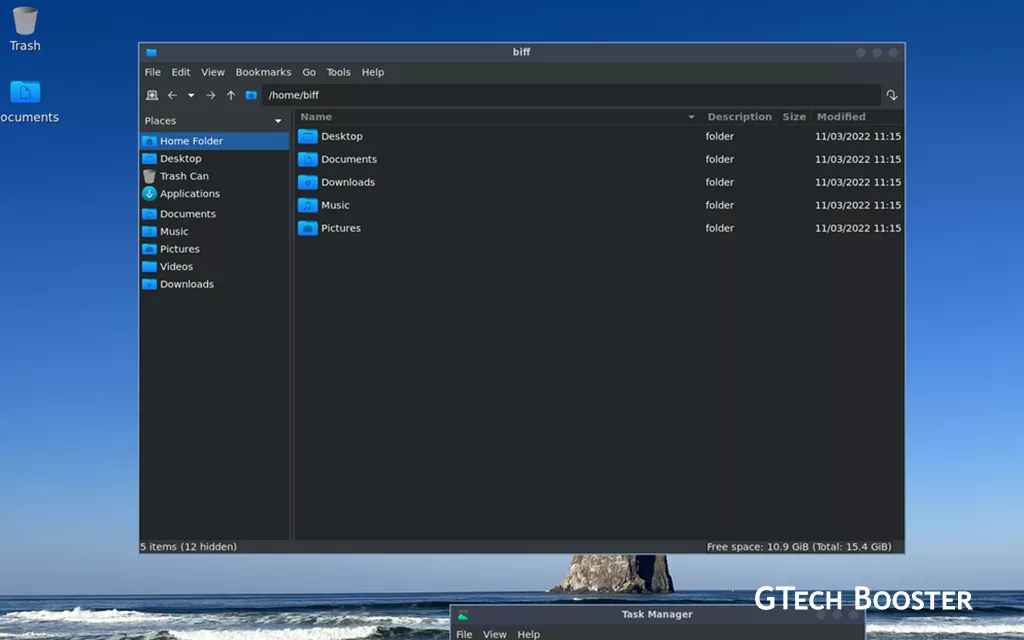Go forward using the right arrow

[210, 95]
